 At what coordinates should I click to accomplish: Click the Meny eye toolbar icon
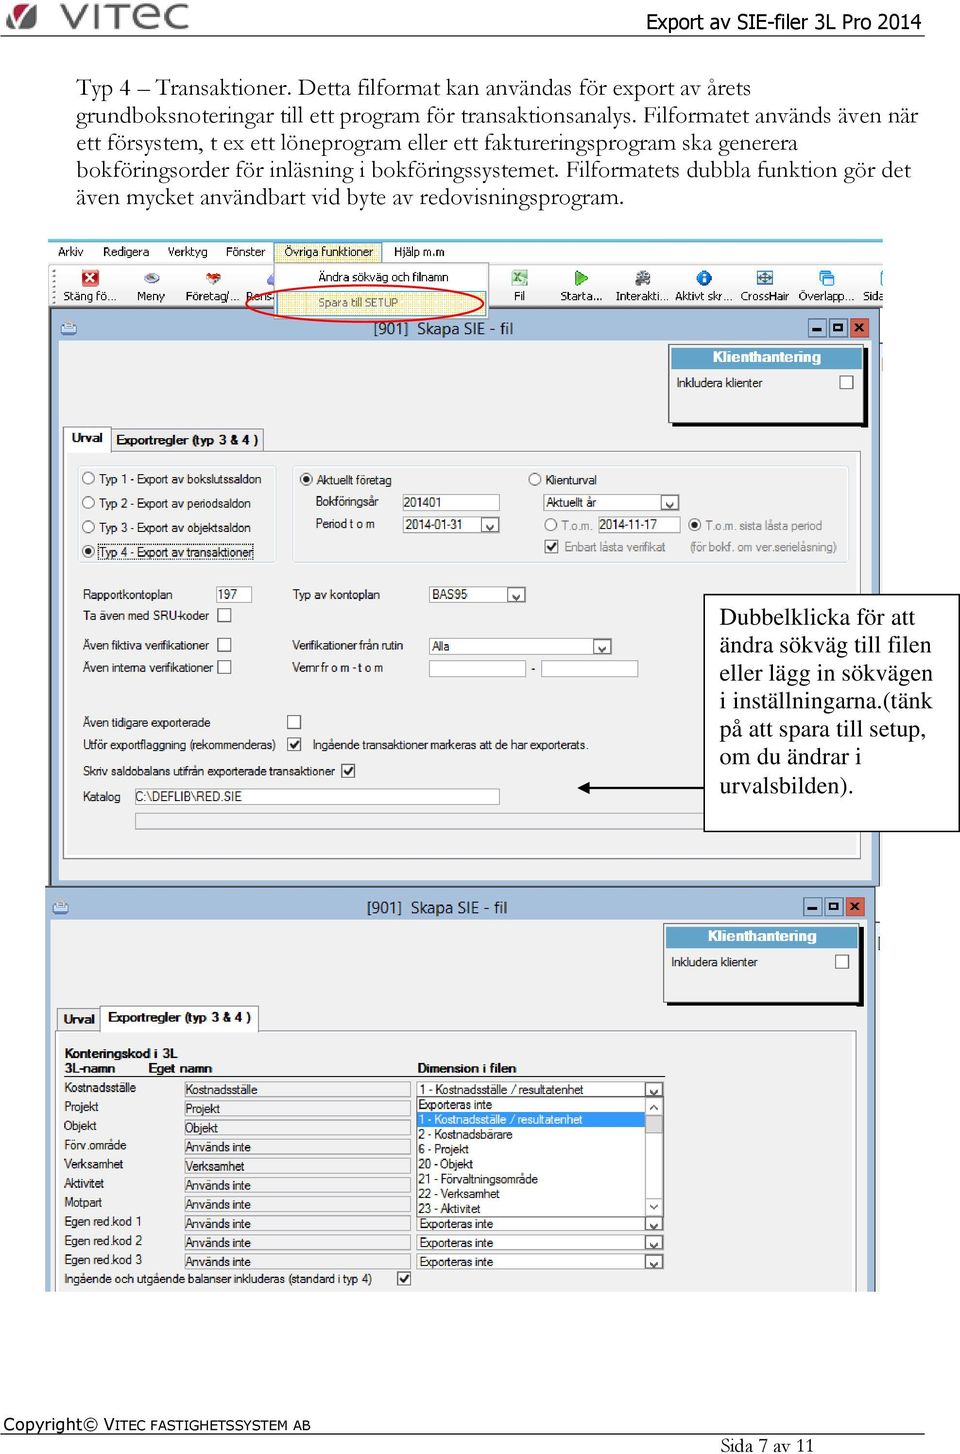(151, 278)
